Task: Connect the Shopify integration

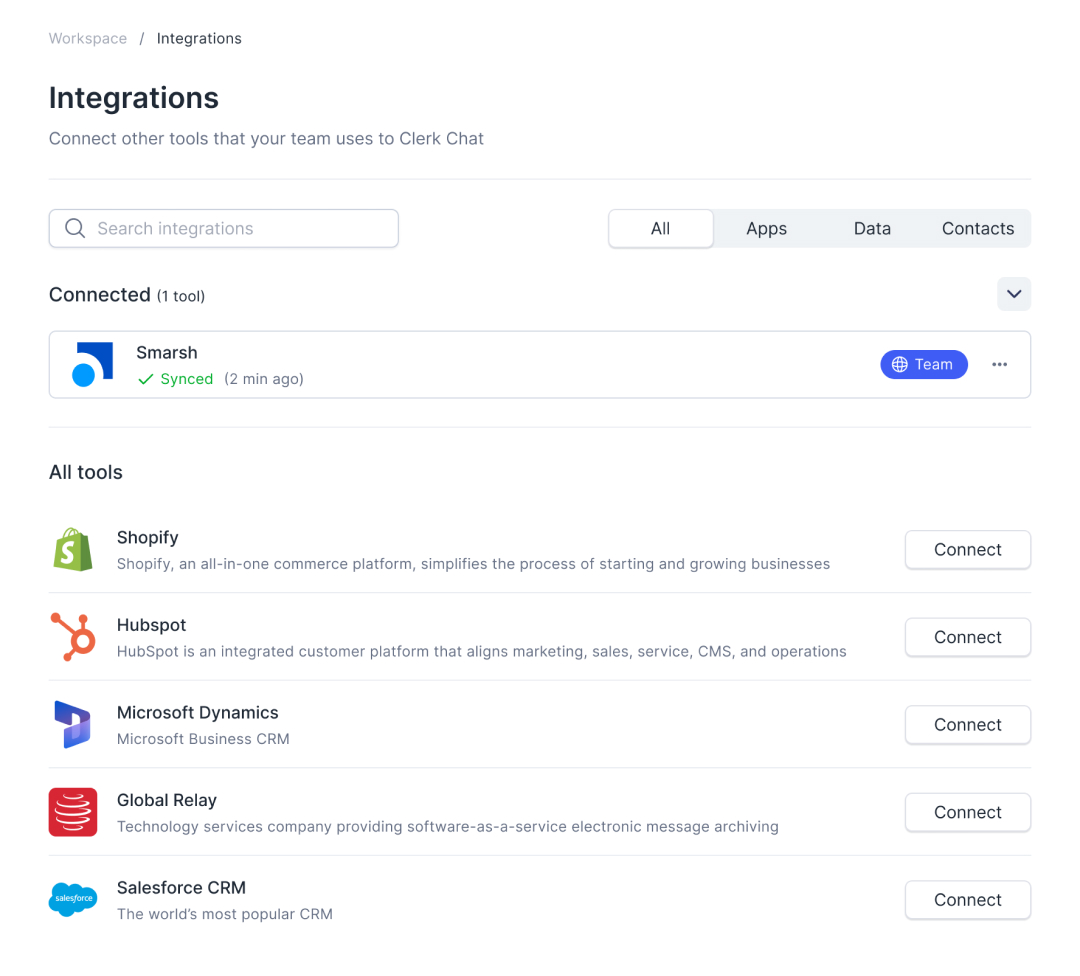Action: 968,550
